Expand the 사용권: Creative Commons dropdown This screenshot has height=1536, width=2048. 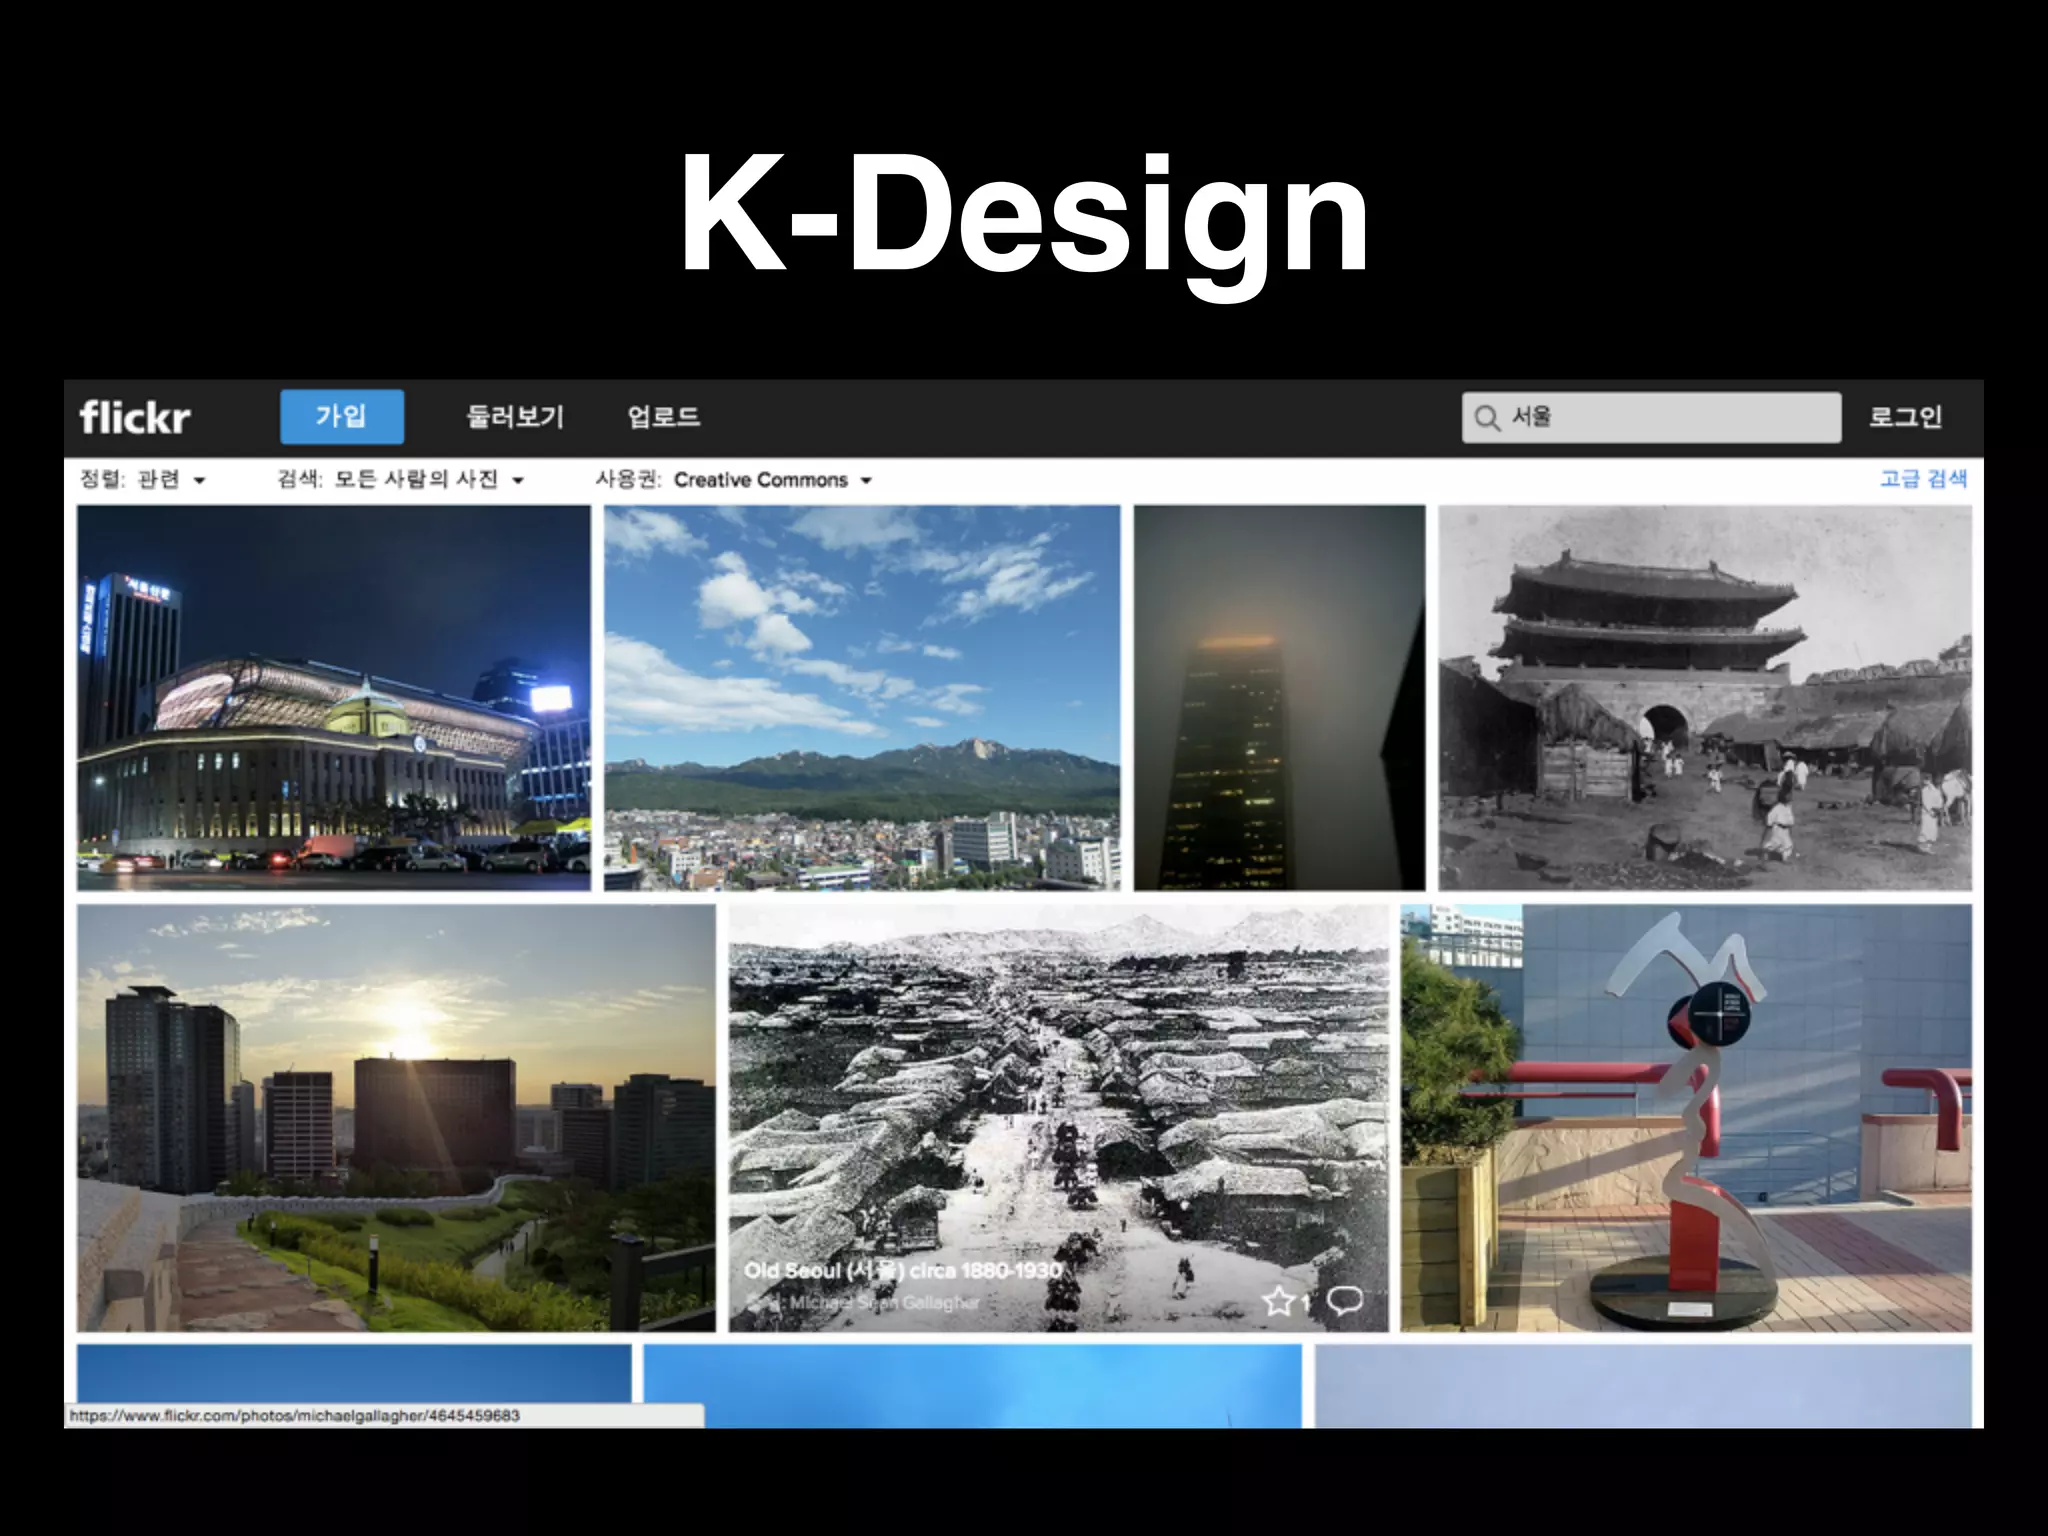(734, 479)
